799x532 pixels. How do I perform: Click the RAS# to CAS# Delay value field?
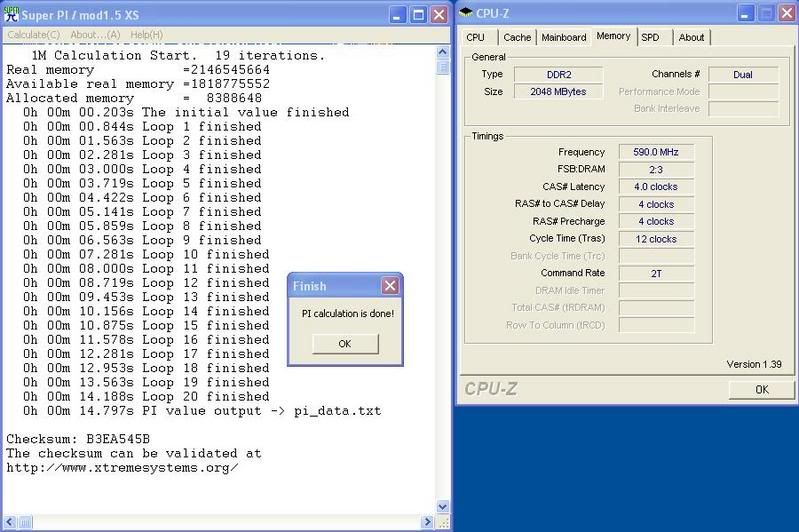[656, 204]
